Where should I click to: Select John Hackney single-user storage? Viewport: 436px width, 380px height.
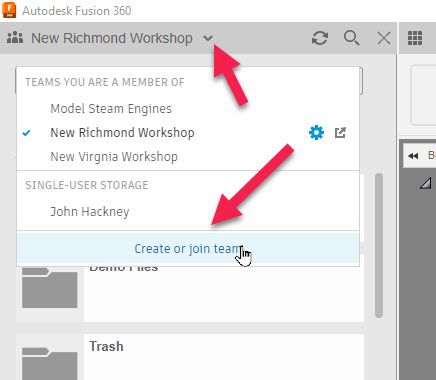pos(90,212)
